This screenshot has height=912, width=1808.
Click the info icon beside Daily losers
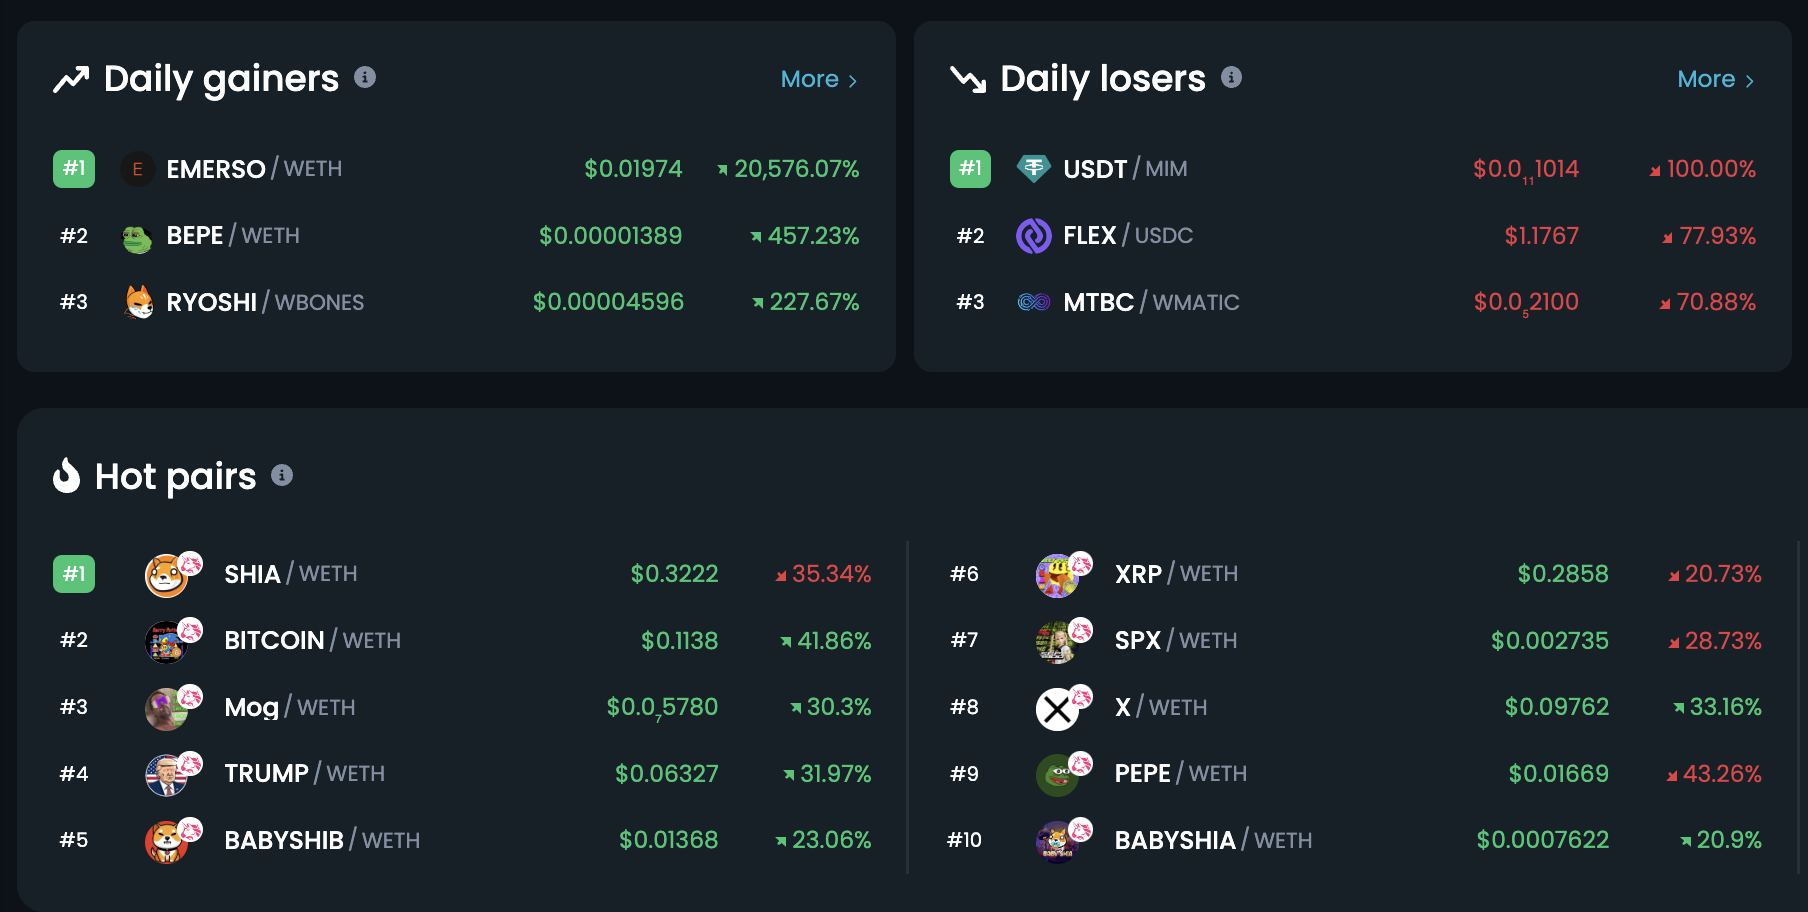1231,77
